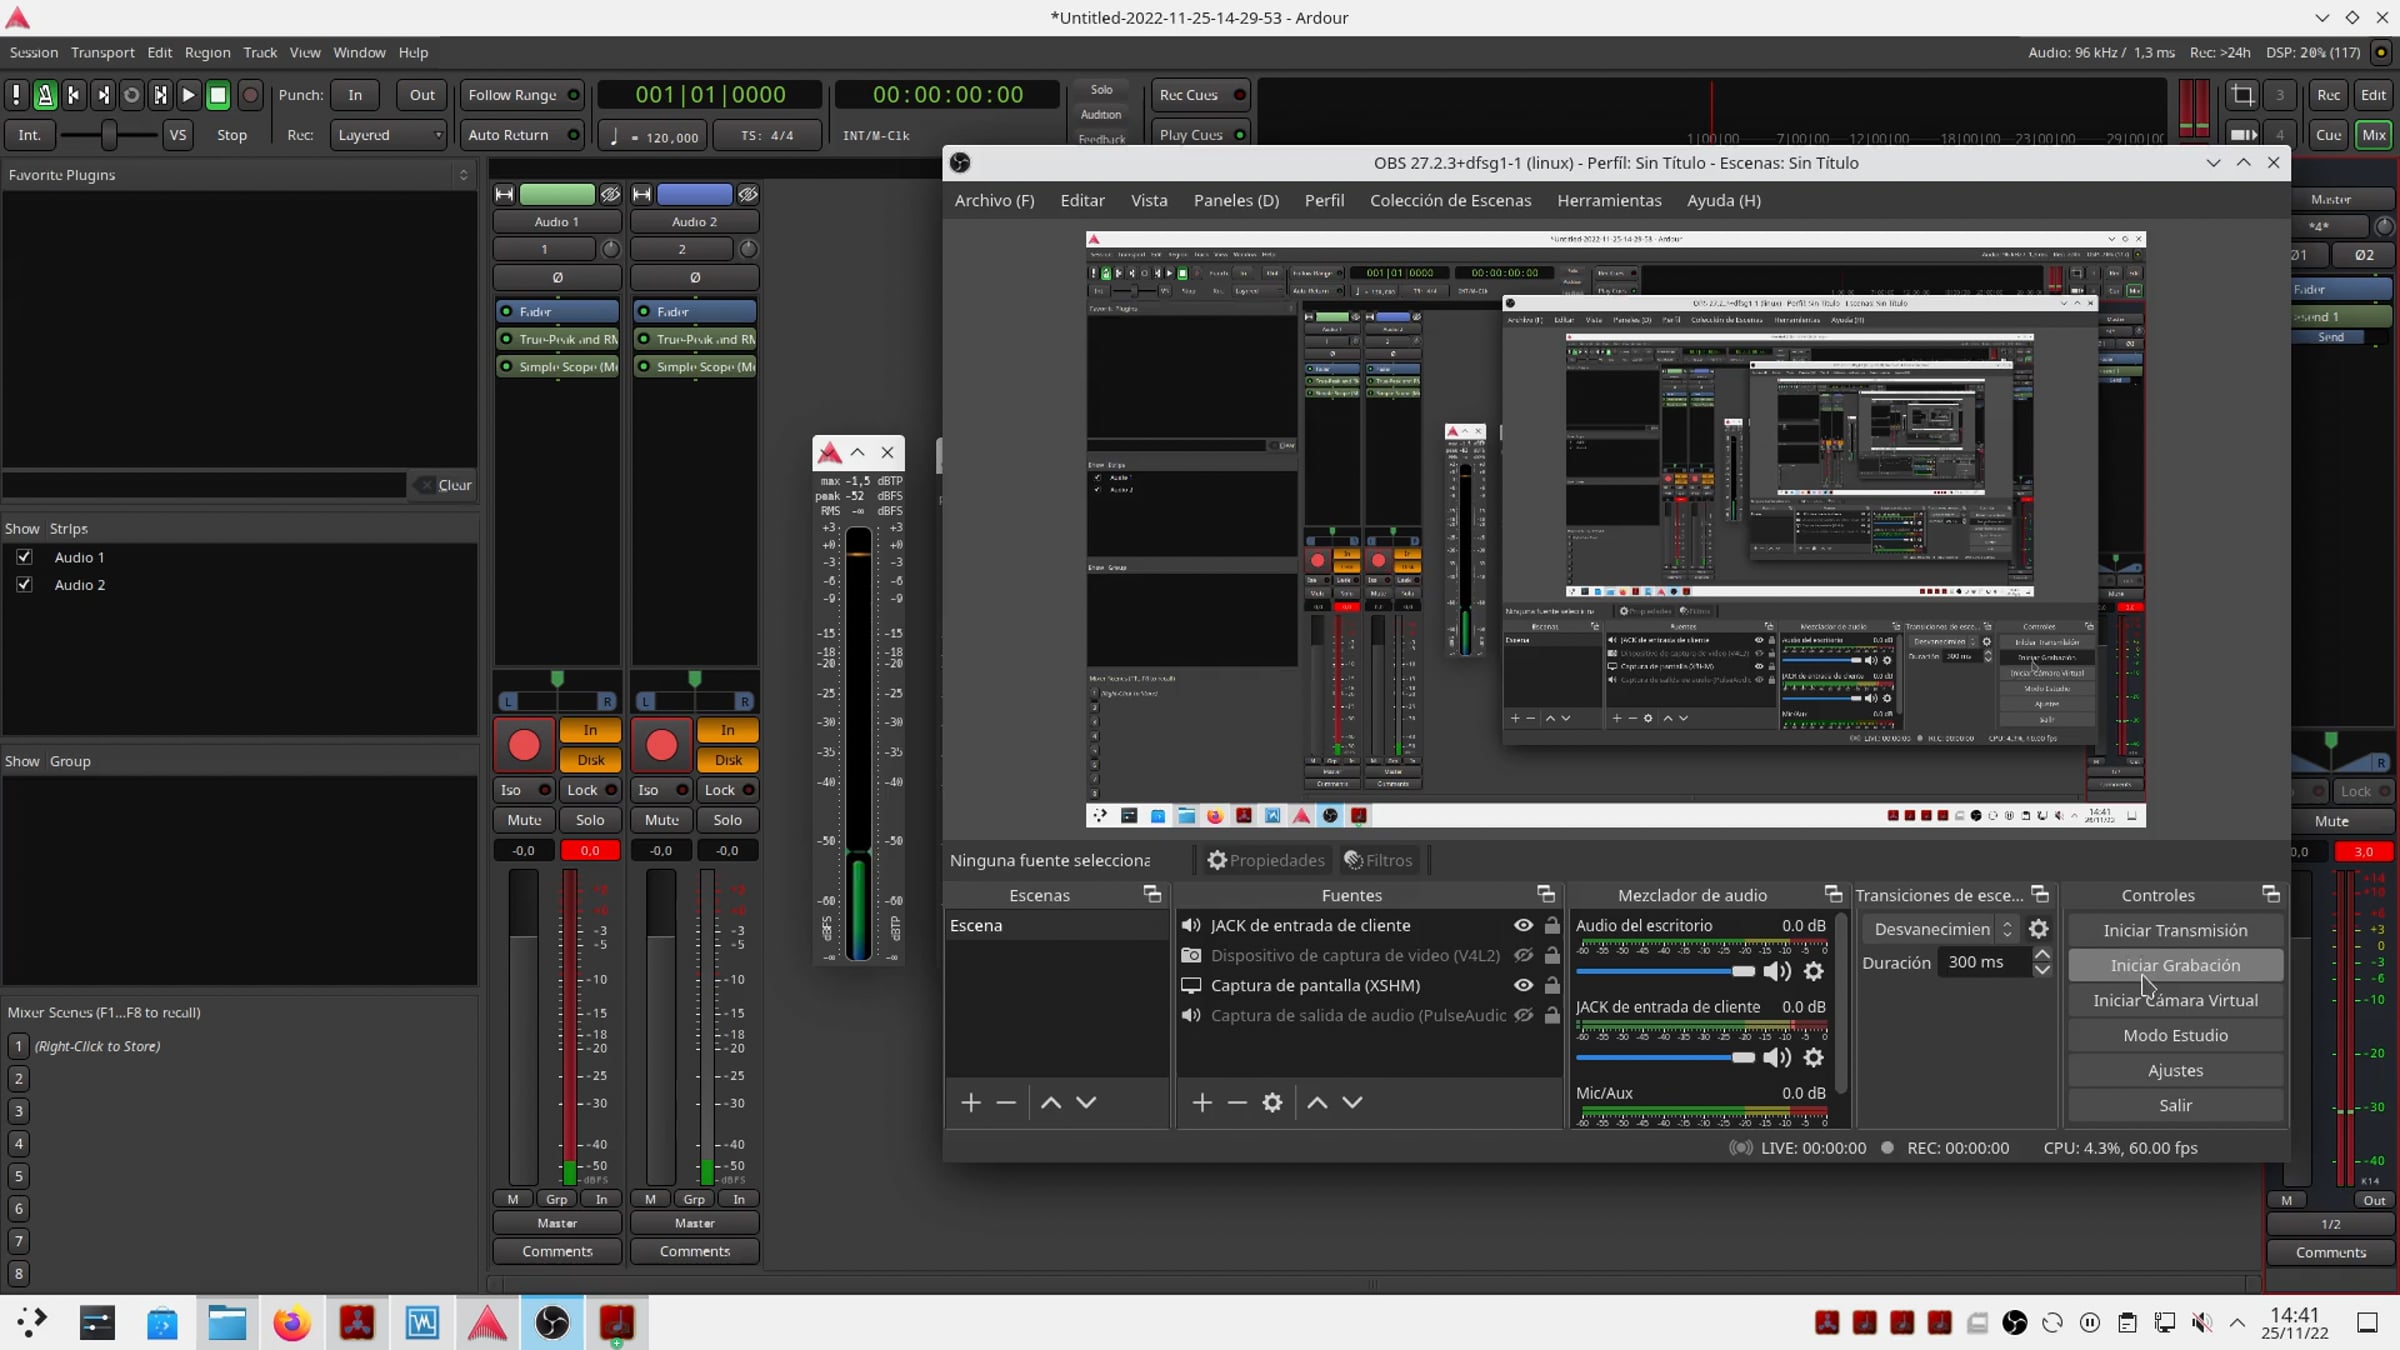Click the MIDI panic exclamation icon
This screenshot has width=2400, height=1350.
[x=16, y=95]
